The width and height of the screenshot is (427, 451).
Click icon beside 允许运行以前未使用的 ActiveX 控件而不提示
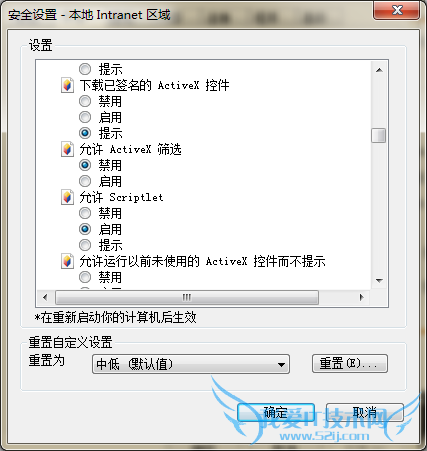(x=67, y=261)
